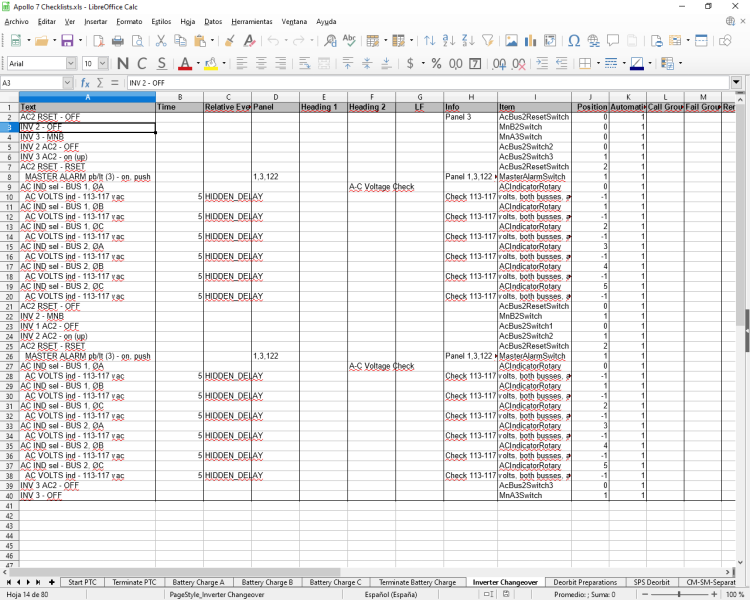750x600 pixels.
Task: Open the Formato menu
Action: pyautogui.click(x=129, y=22)
